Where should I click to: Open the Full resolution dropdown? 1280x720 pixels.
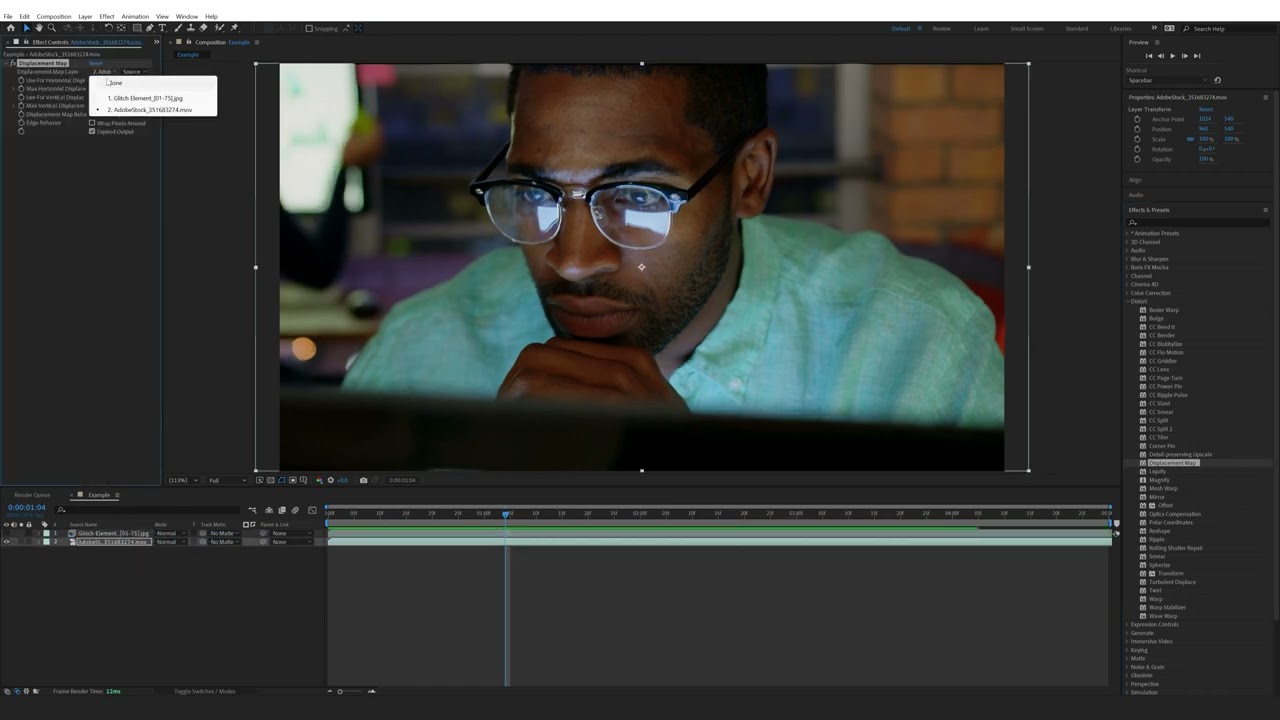pos(226,480)
